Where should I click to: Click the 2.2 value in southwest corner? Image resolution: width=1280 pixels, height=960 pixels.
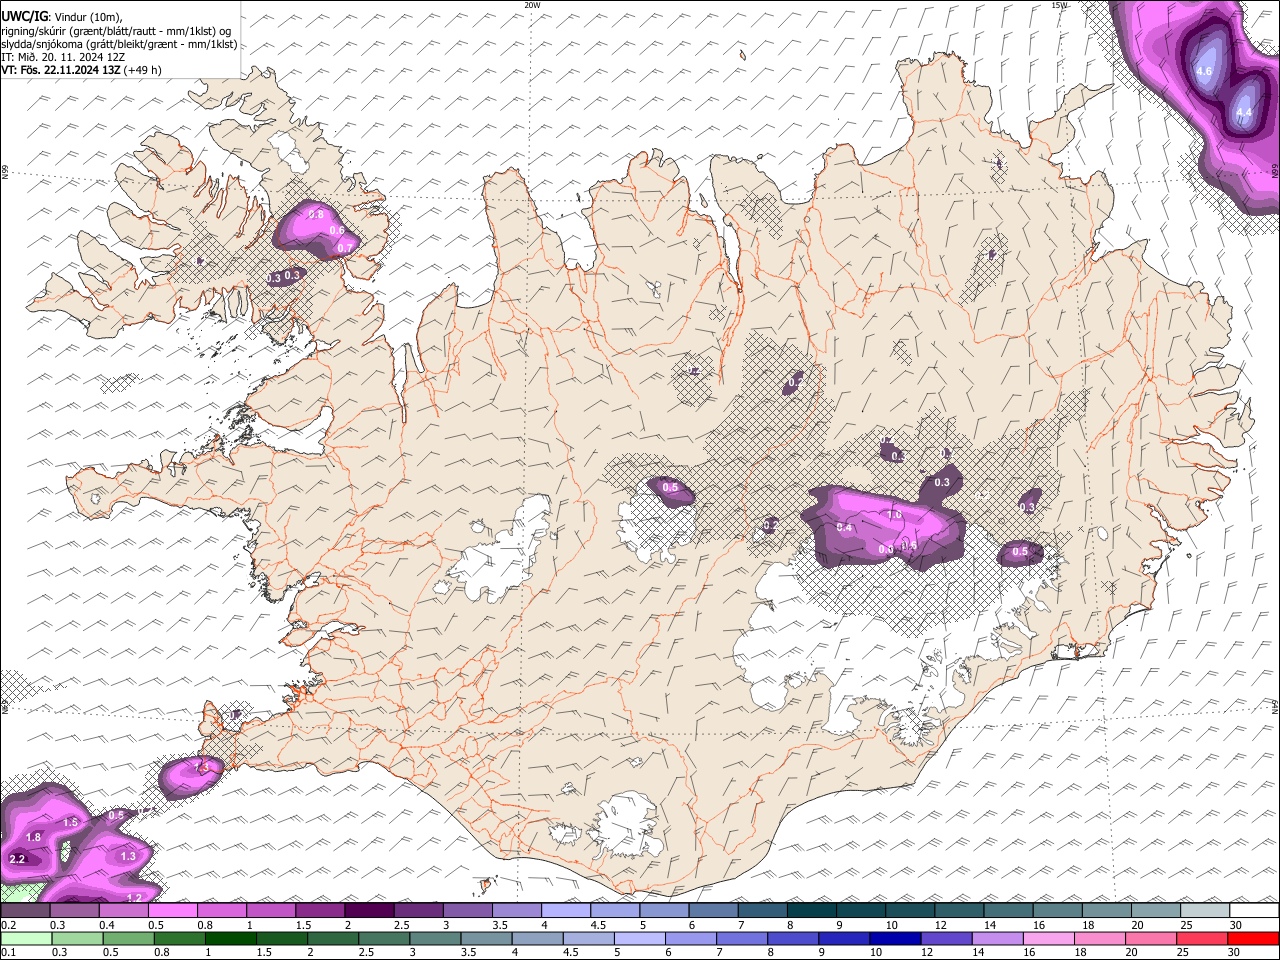pos(17,859)
